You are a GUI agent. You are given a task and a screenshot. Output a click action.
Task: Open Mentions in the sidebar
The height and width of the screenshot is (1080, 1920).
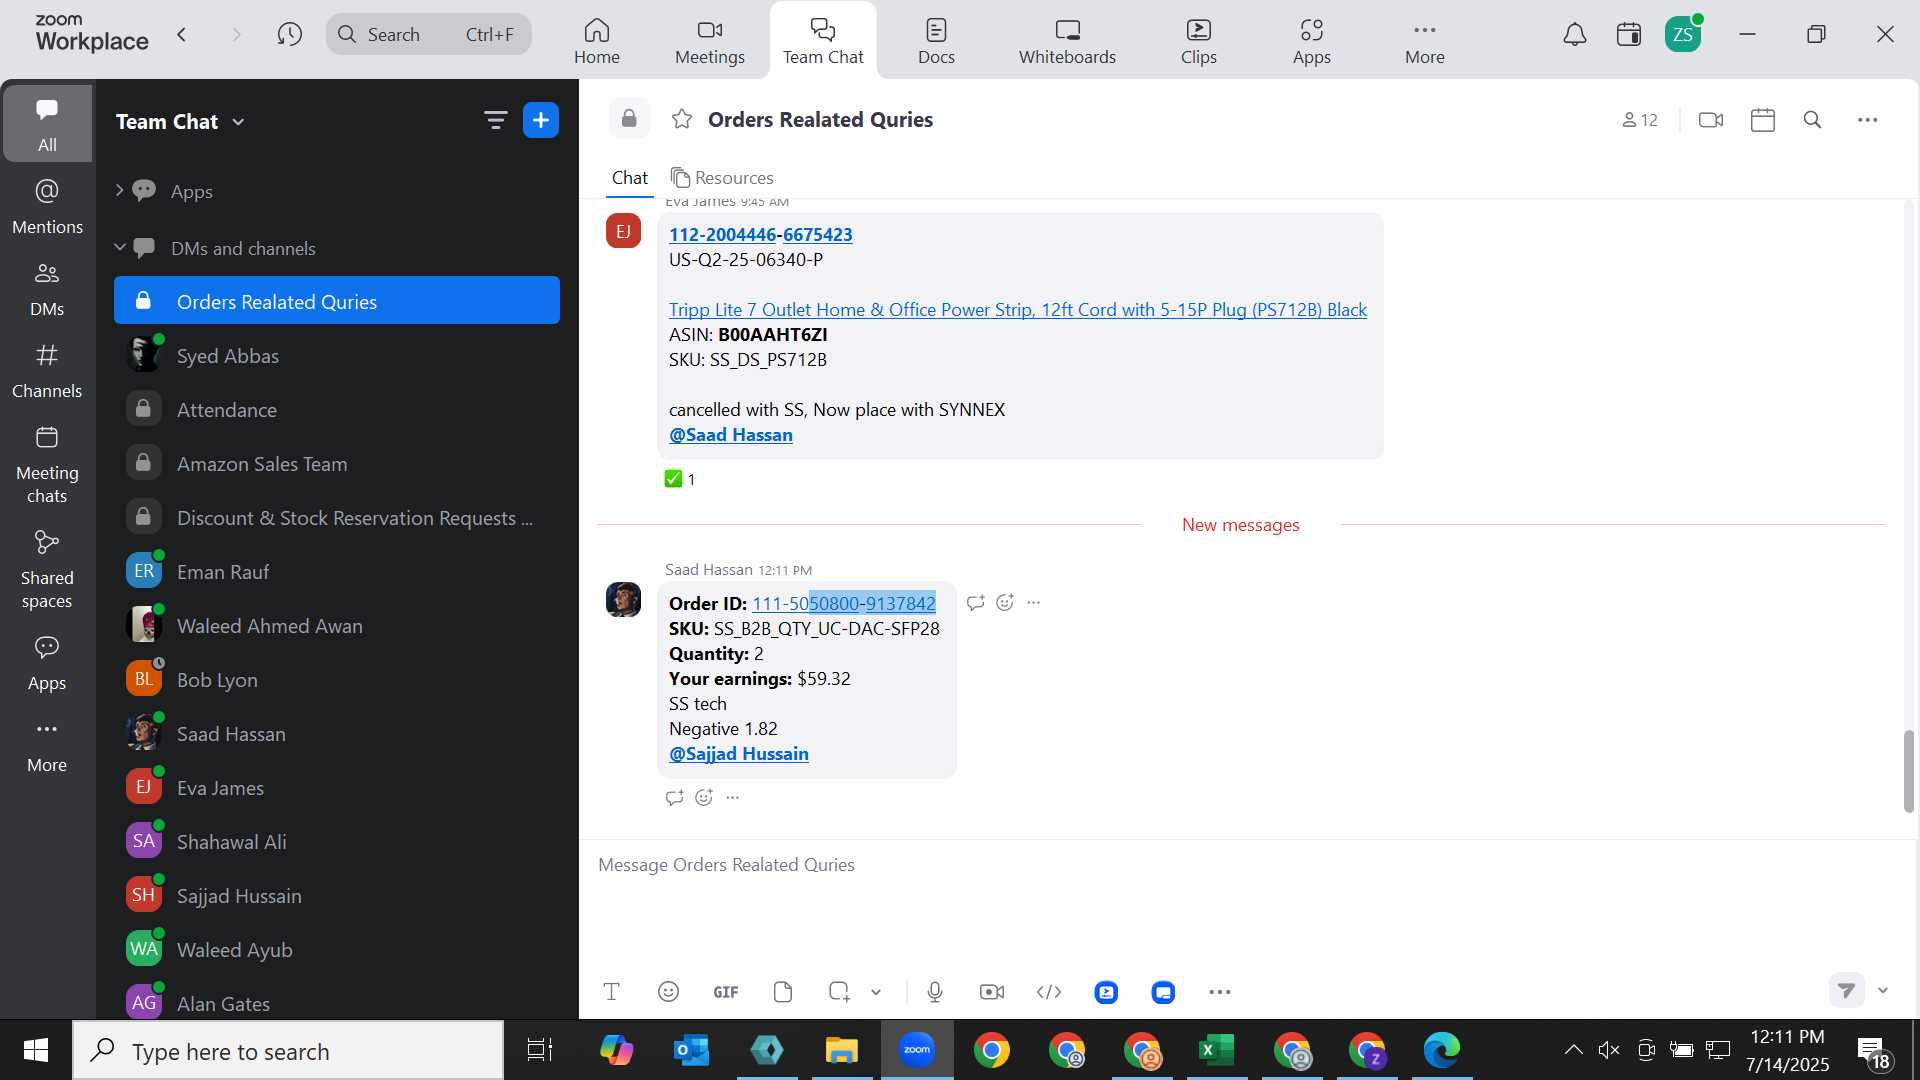point(47,207)
